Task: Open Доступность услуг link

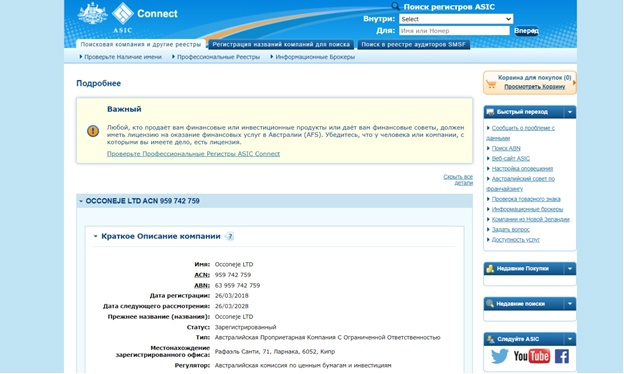Action: (516, 240)
